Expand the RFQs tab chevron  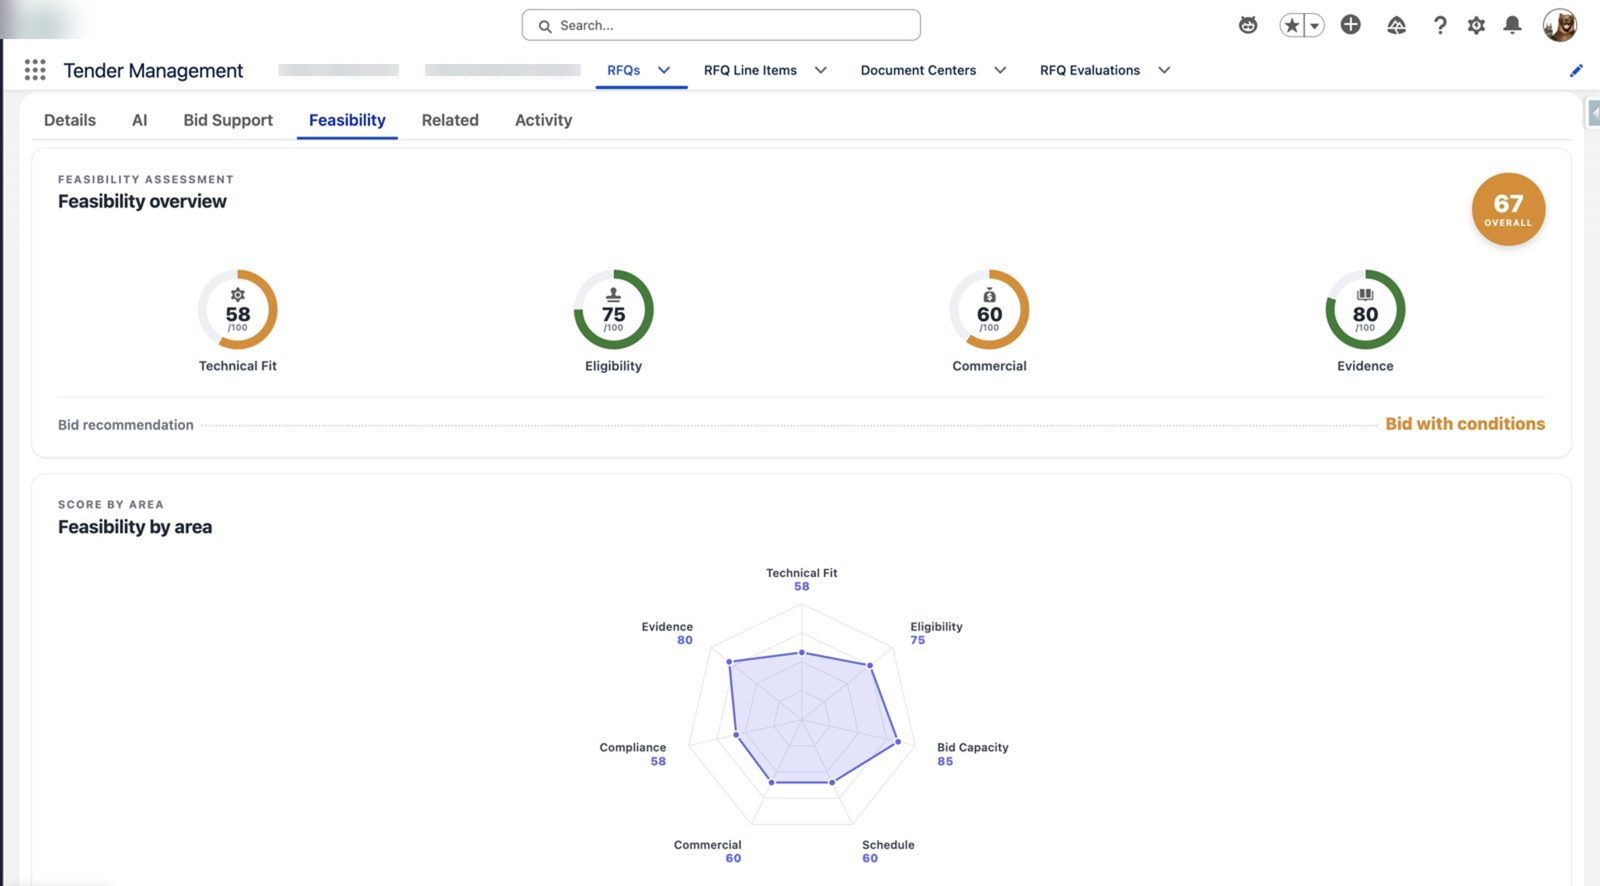coord(664,70)
